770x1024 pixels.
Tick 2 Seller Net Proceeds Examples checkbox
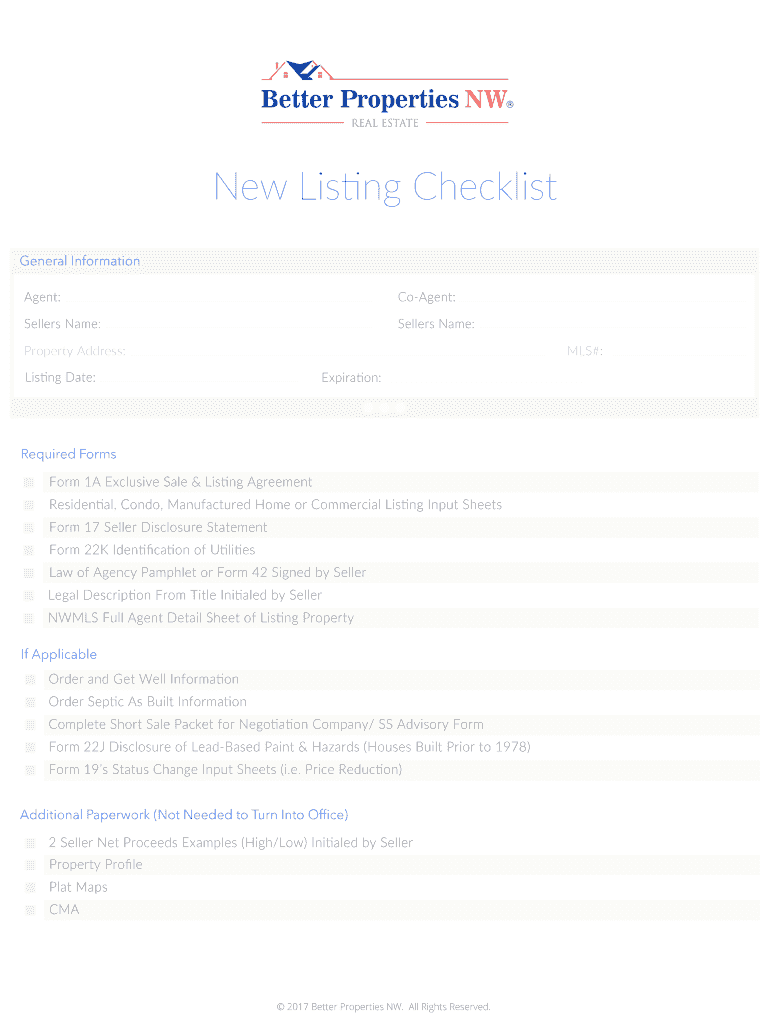(30, 843)
